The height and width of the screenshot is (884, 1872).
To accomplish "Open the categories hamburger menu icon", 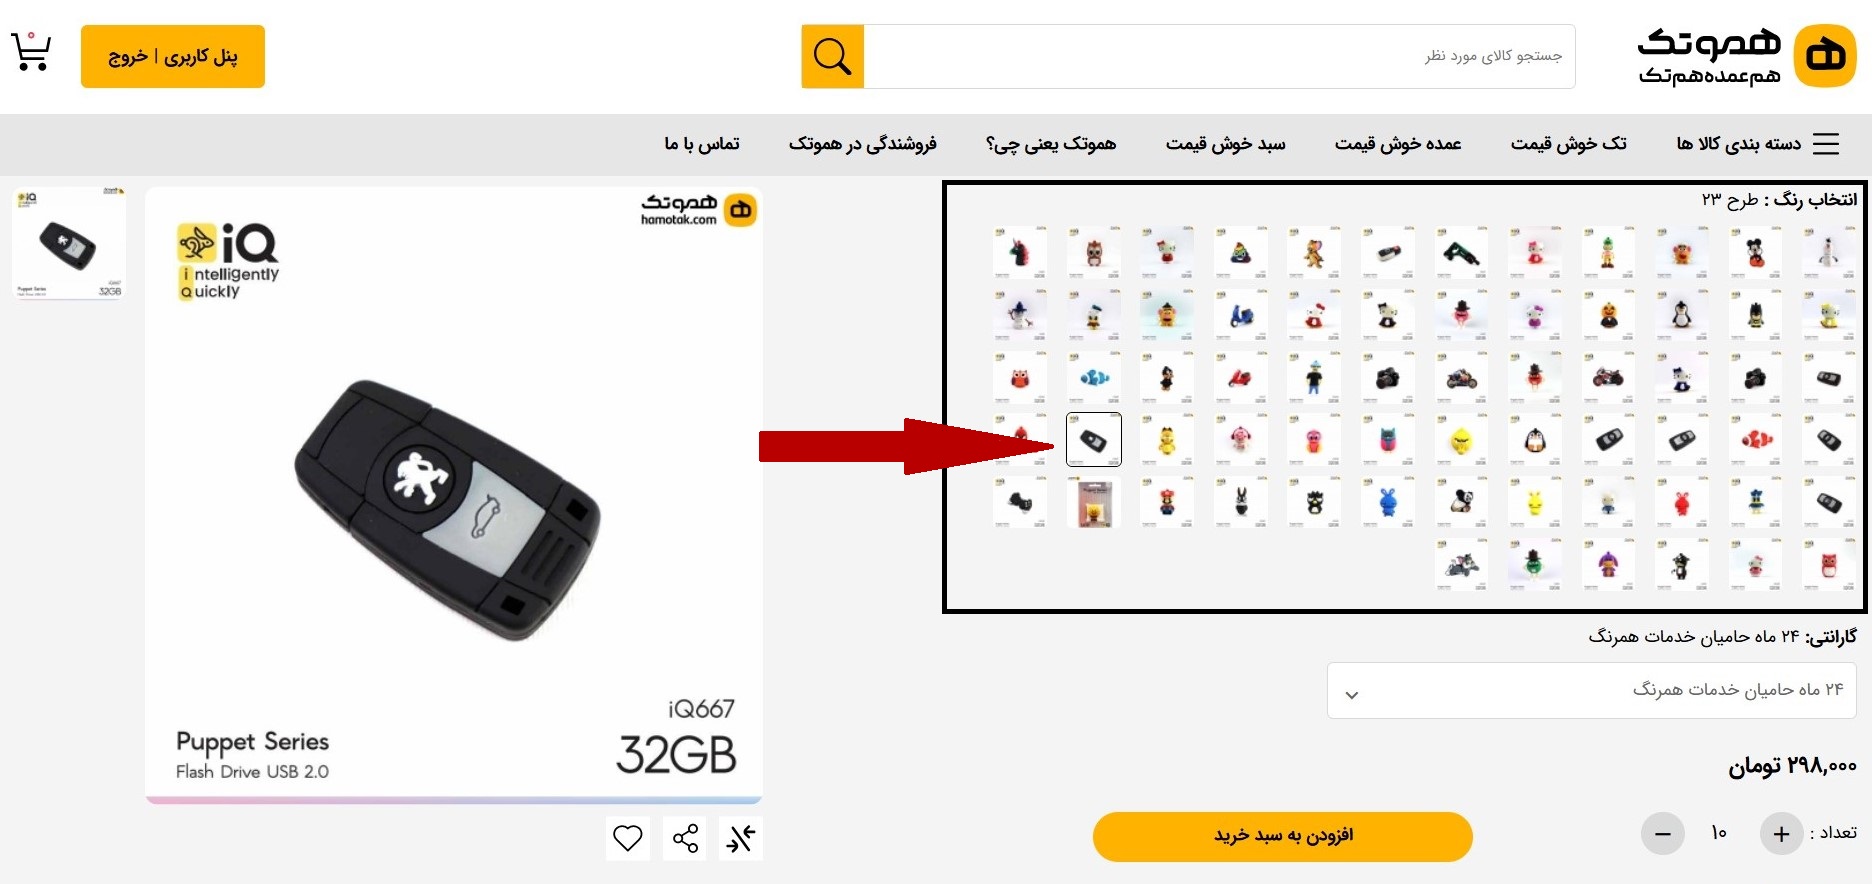I will (1826, 144).
